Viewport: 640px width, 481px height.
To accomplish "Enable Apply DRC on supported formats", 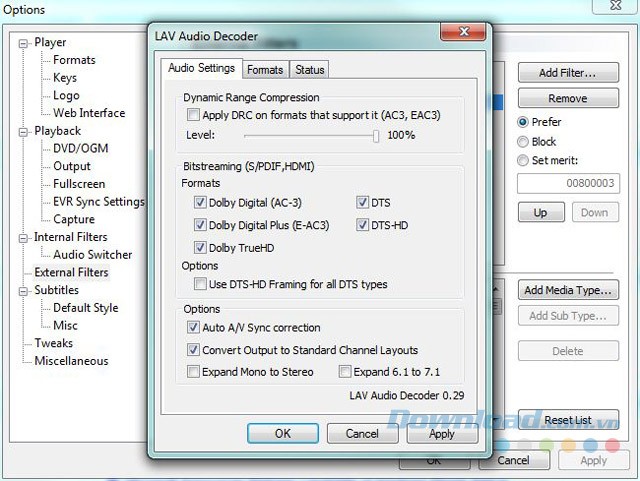I will click(194, 116).
